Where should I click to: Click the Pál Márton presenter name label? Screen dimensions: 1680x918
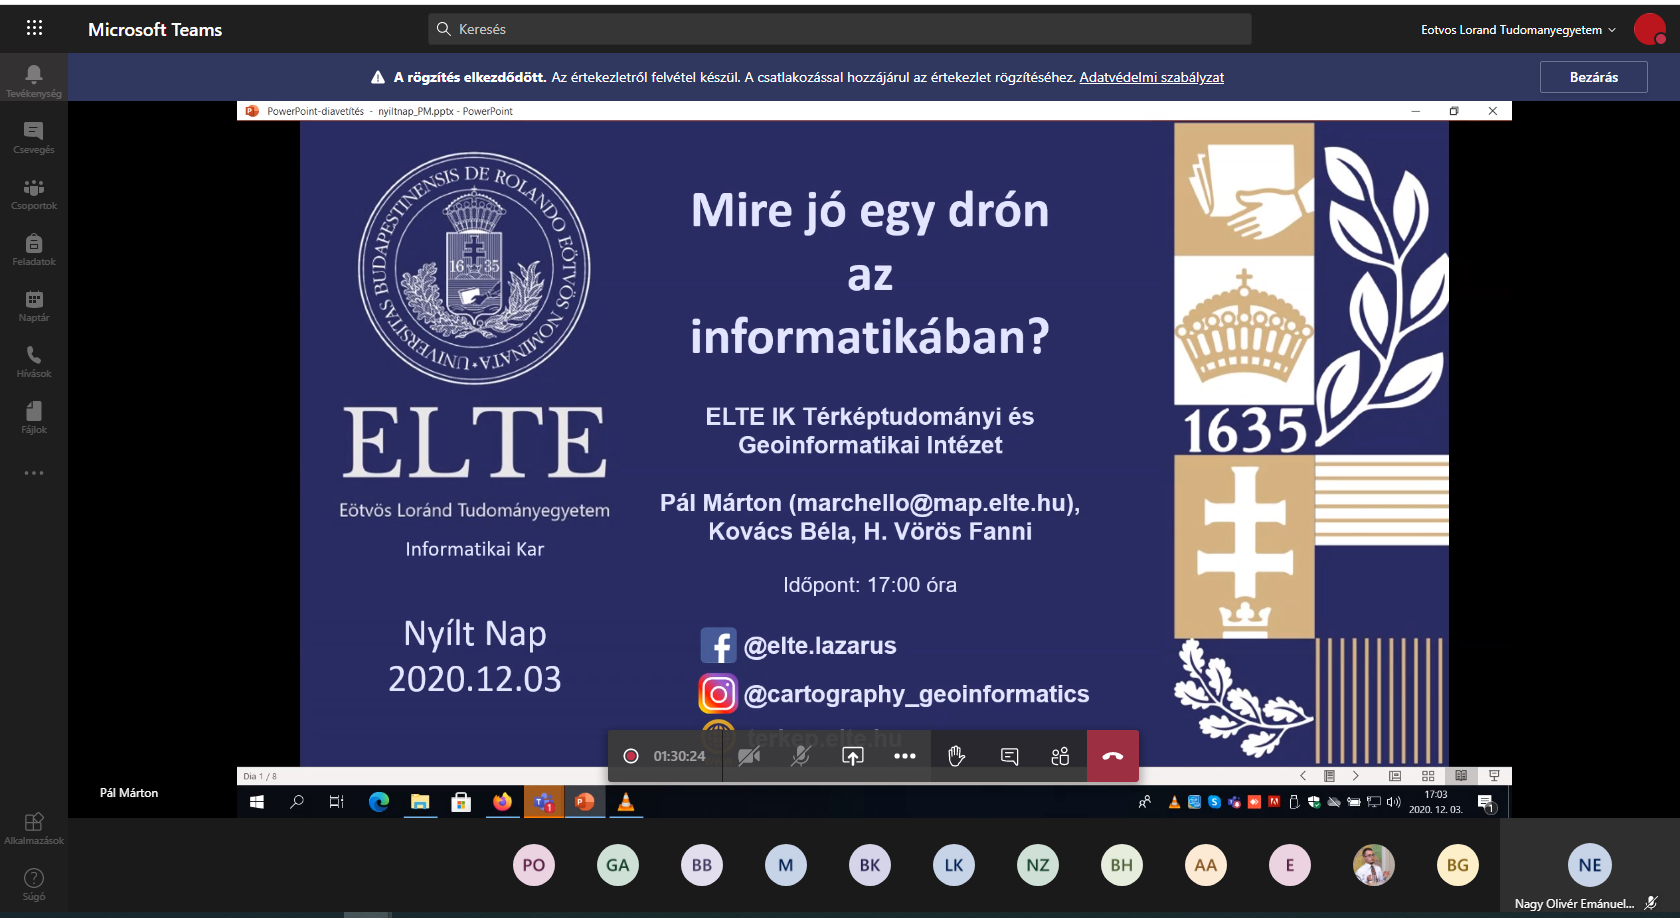click(129, 793)
